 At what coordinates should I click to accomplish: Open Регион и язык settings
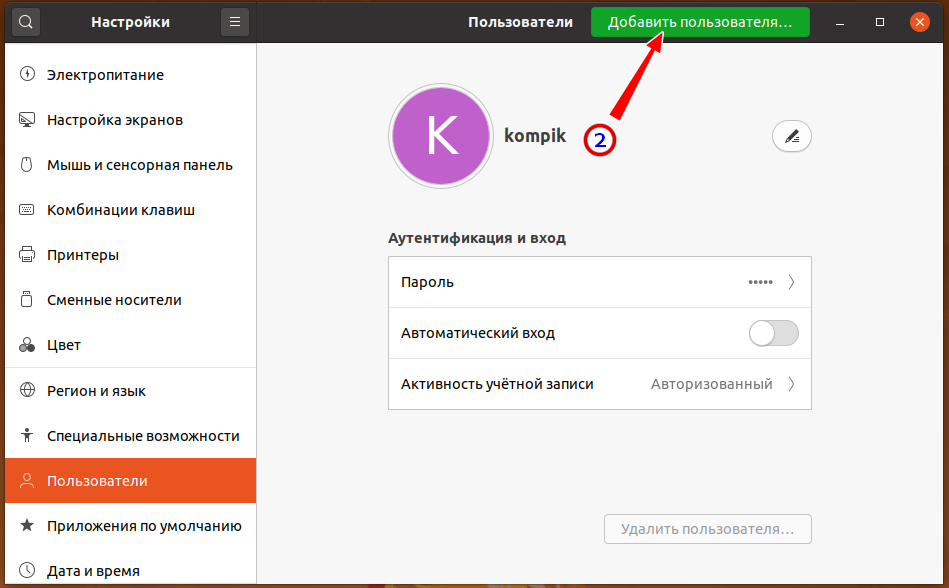[x=98, y=391]
